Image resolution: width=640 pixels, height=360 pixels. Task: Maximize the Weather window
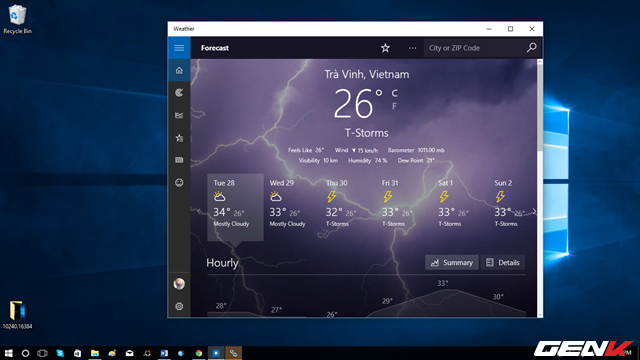[510, 29]
